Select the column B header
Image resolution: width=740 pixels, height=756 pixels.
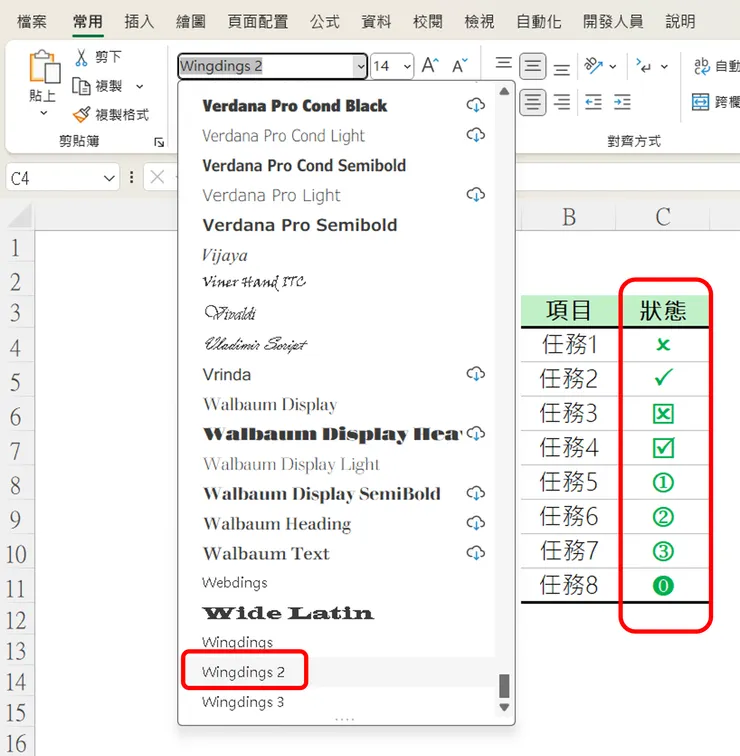point(569,217)
